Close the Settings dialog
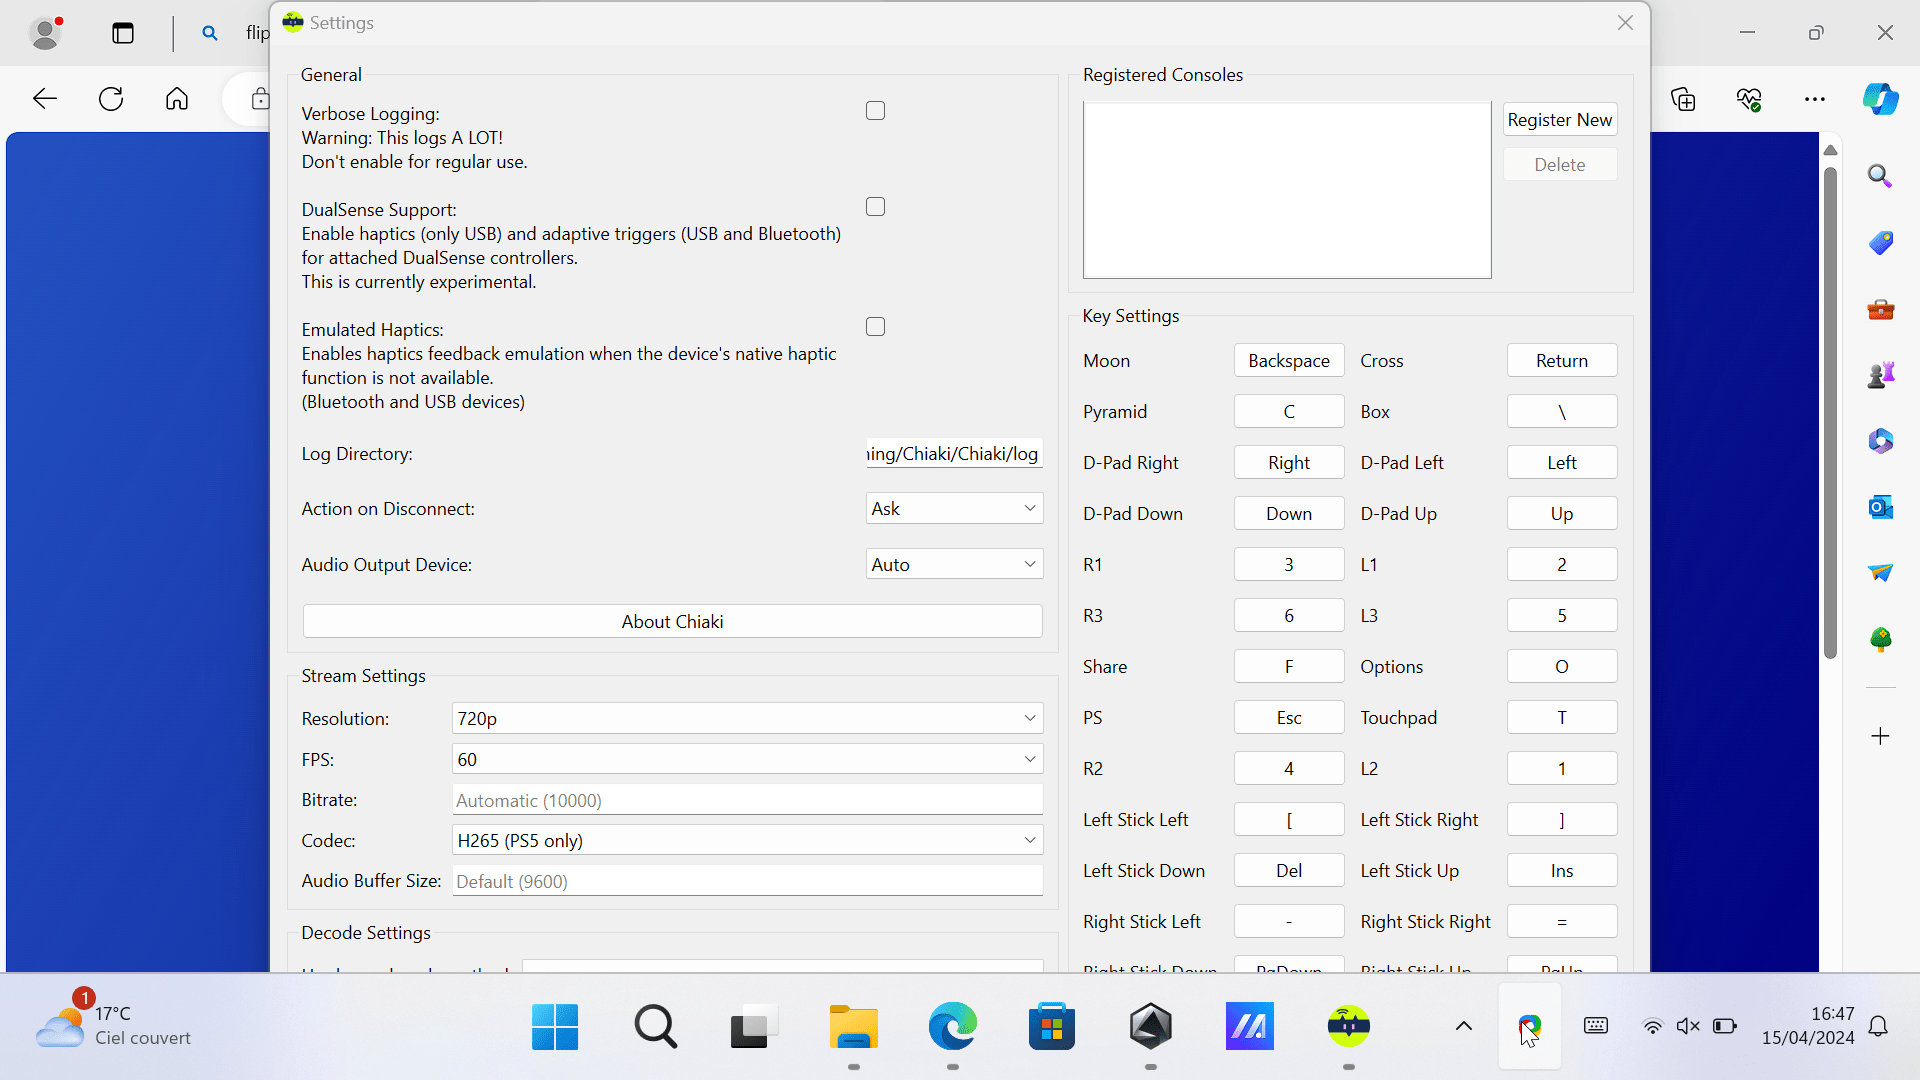 click(x=1625, y=23)
